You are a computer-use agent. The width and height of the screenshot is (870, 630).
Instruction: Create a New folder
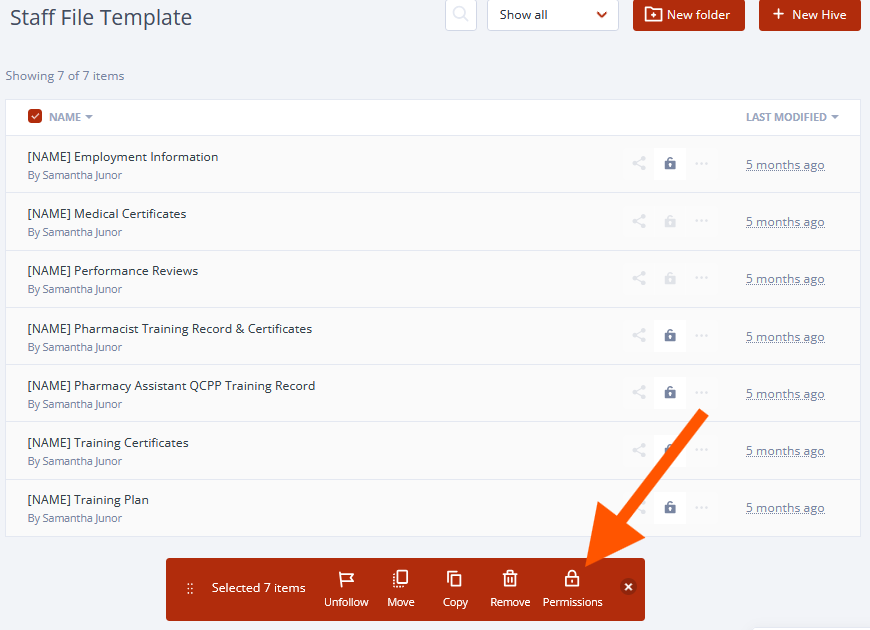[689, 14]
